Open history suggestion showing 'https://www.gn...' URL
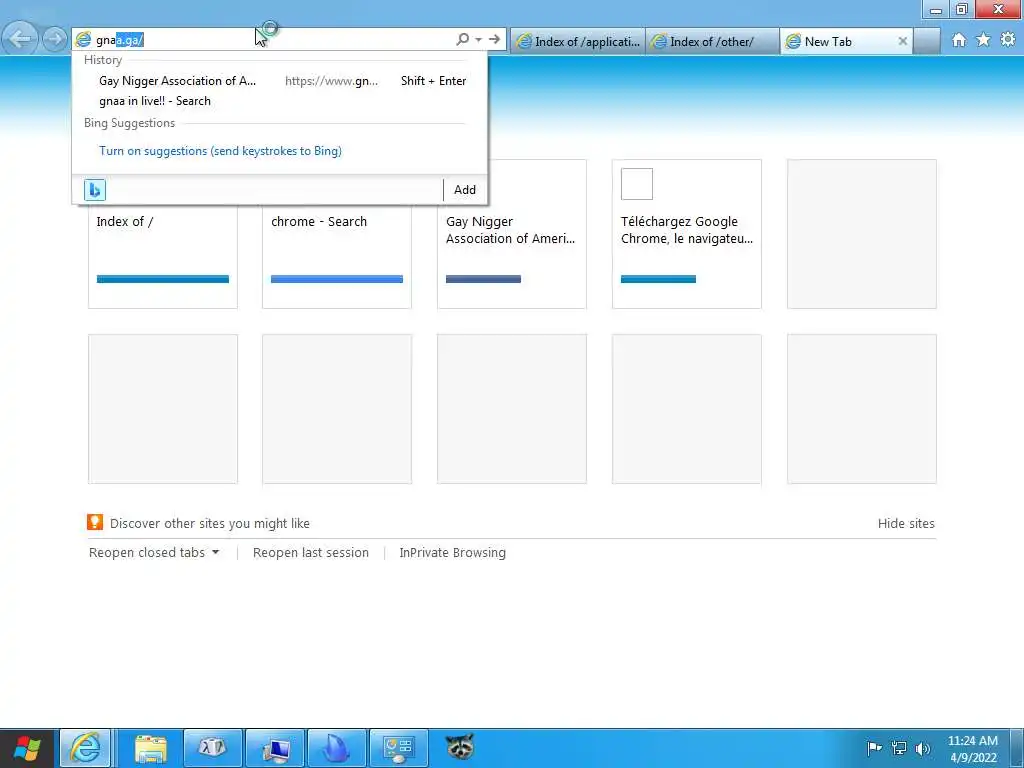Image resolution: width=1024 pixels, height=768 pixels. click(x=282, y=81)
